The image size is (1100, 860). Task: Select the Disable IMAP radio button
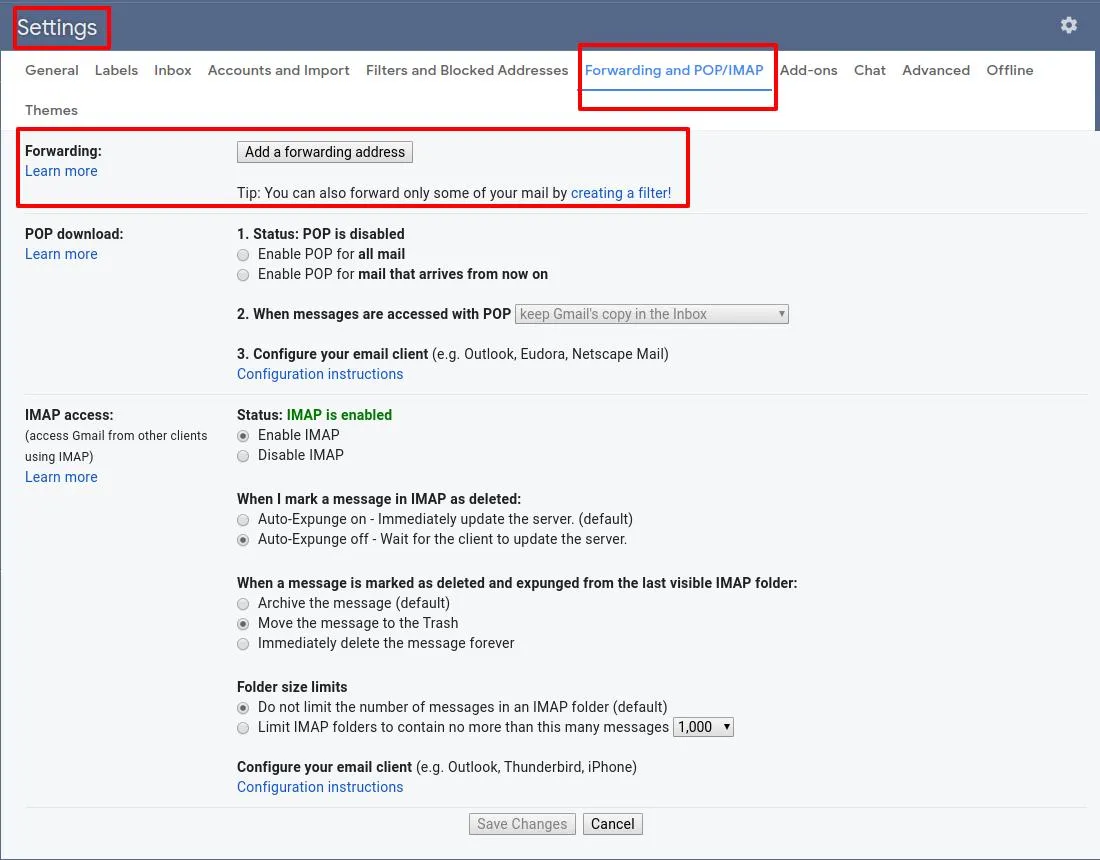(243, 456)
